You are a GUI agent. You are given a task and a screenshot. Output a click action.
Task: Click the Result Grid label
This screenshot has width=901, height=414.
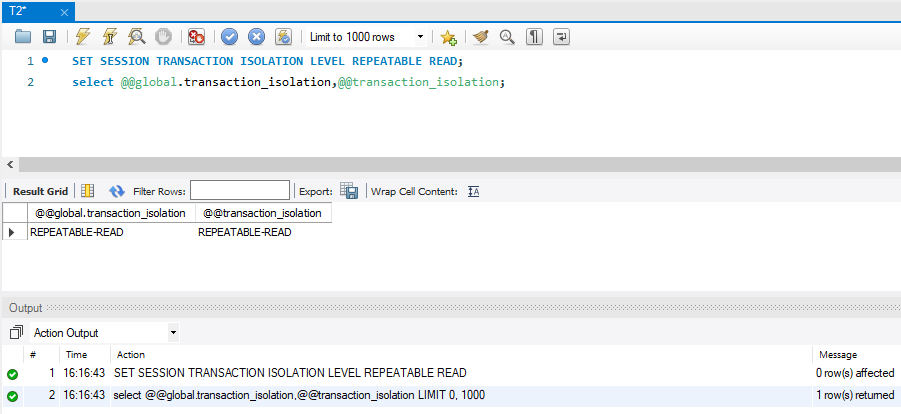click(40, 191)
